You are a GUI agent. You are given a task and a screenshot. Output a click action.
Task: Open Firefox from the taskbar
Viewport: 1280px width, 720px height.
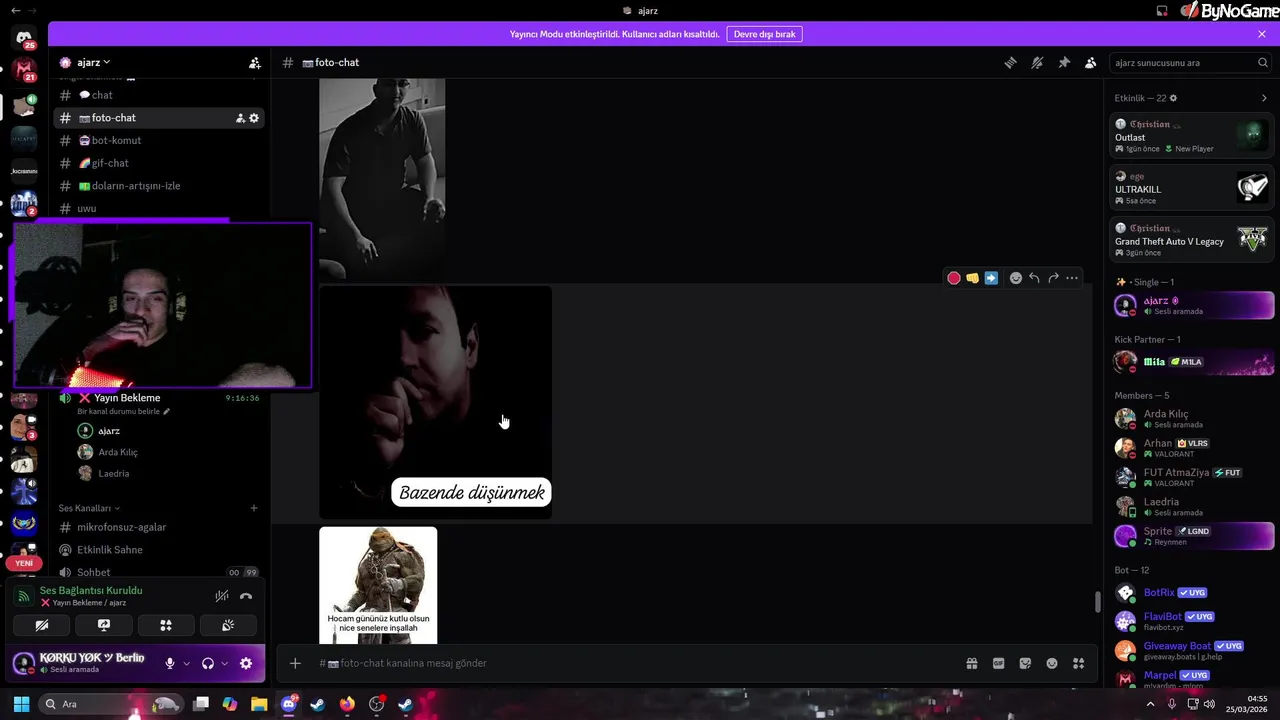[347, 704]
